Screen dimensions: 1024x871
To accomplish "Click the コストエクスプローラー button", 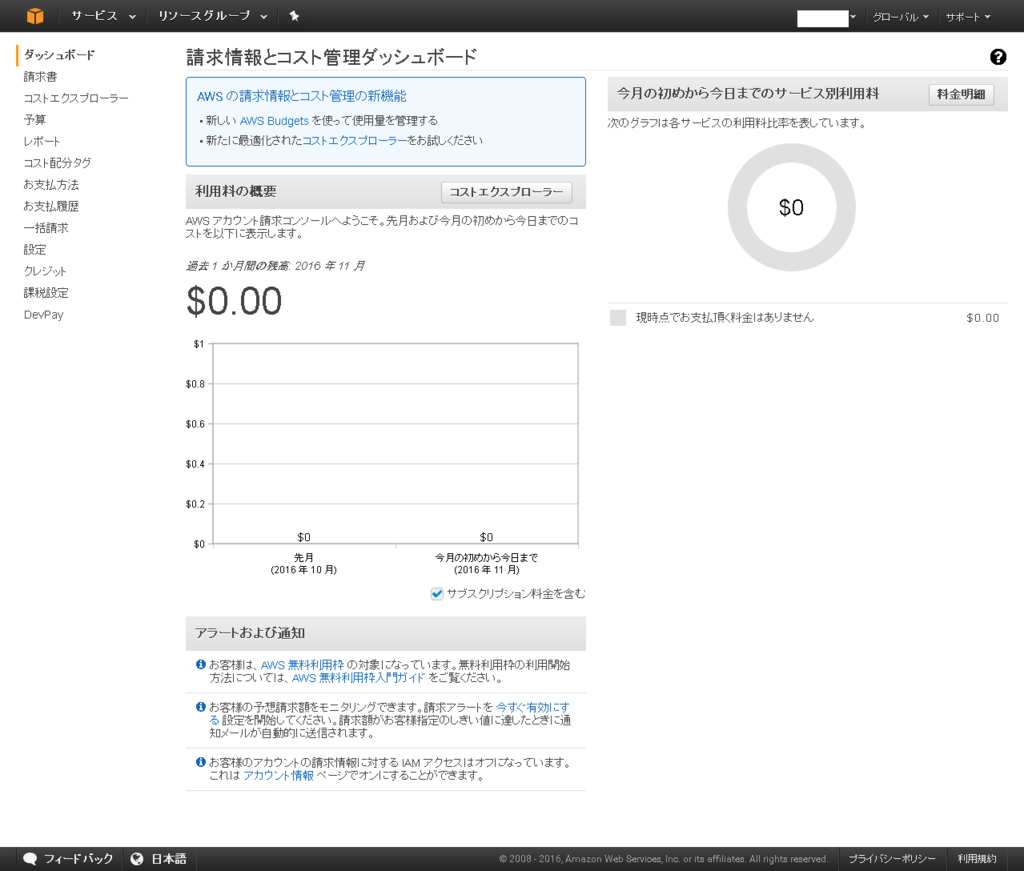I will click(x=507, y=192).
